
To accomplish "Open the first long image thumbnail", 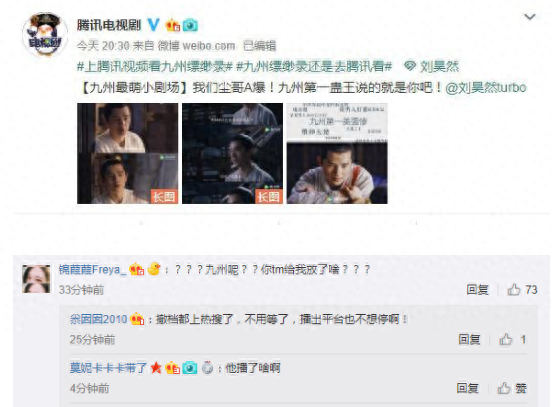I will (127, 153).
